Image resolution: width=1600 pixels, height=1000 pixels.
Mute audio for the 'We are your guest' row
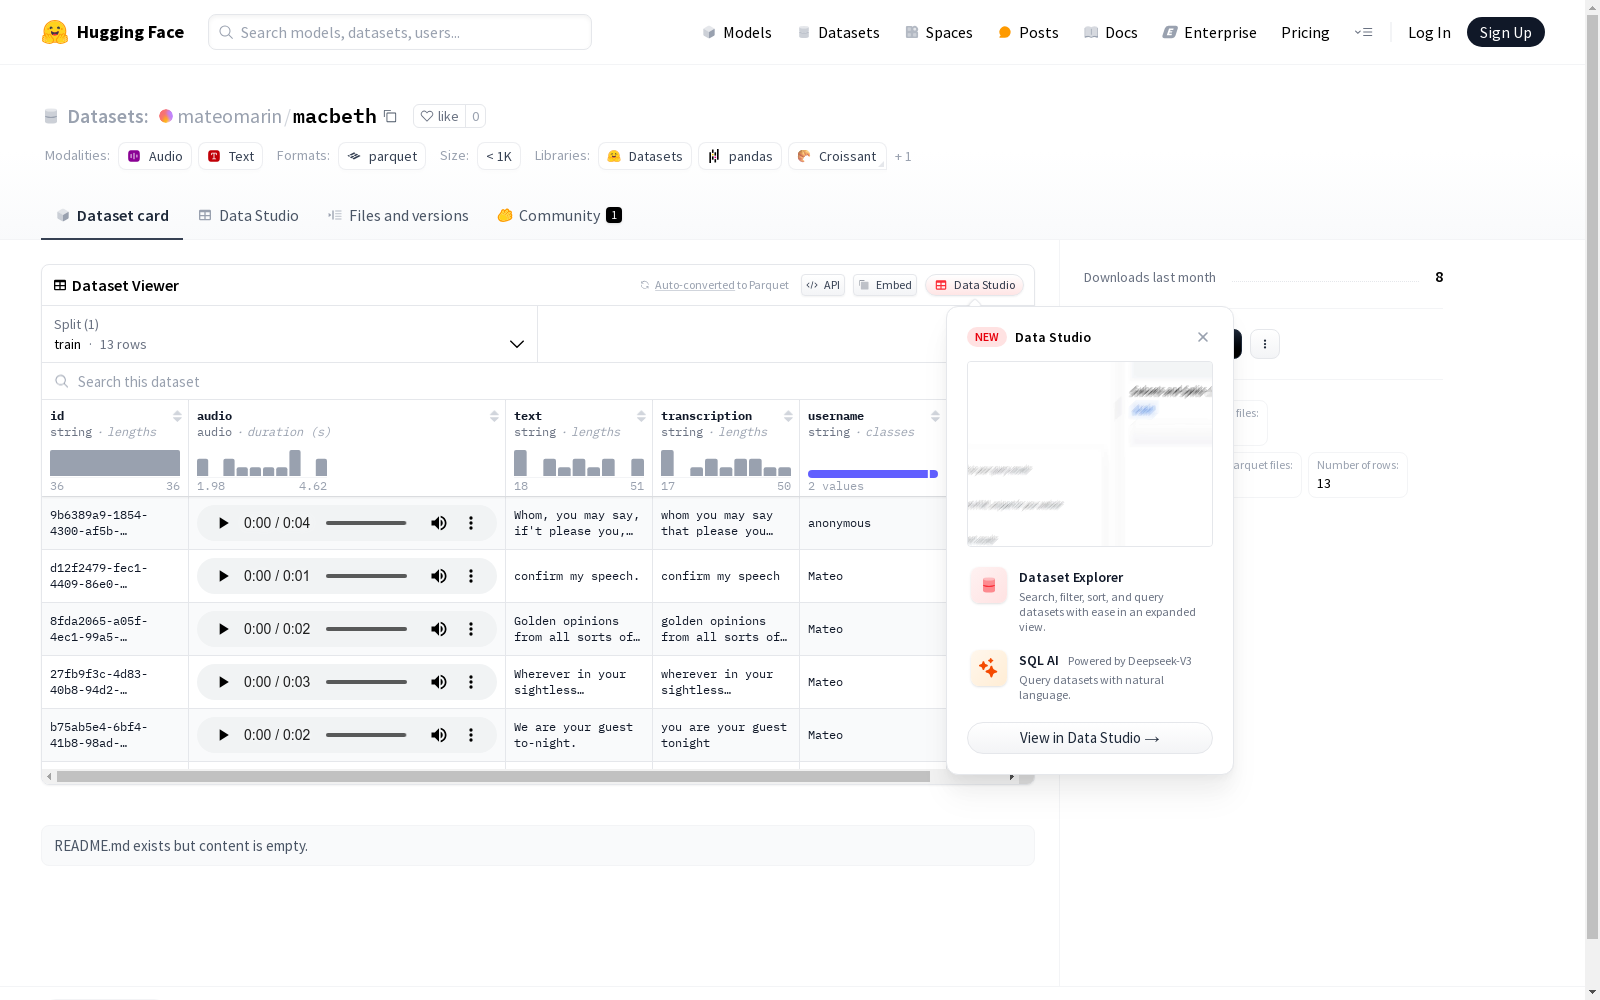[439, 735]
